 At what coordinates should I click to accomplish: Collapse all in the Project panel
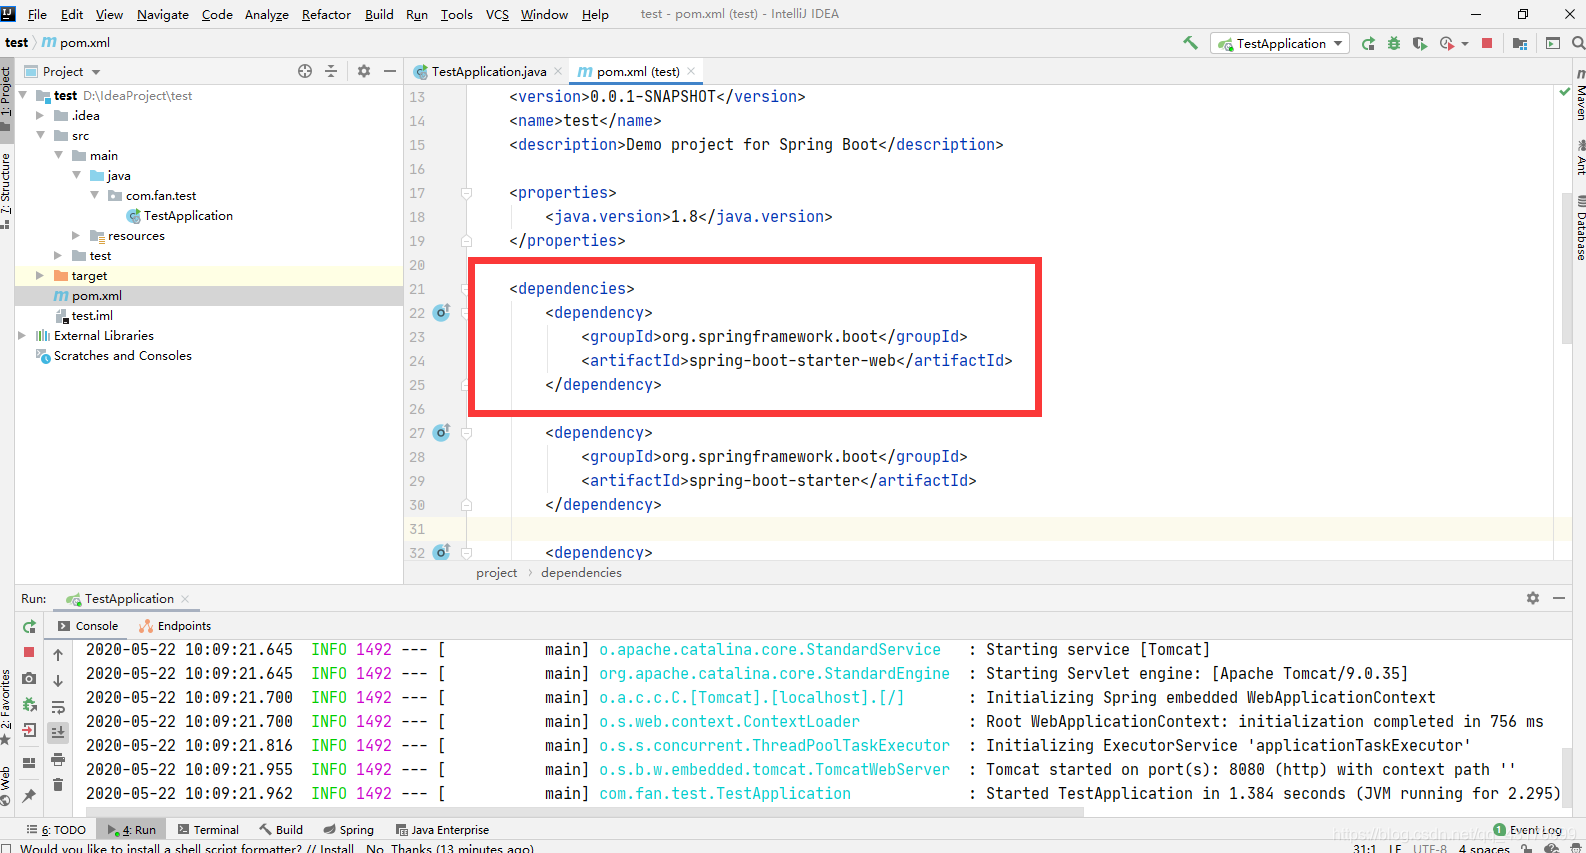tap(331, 71)
